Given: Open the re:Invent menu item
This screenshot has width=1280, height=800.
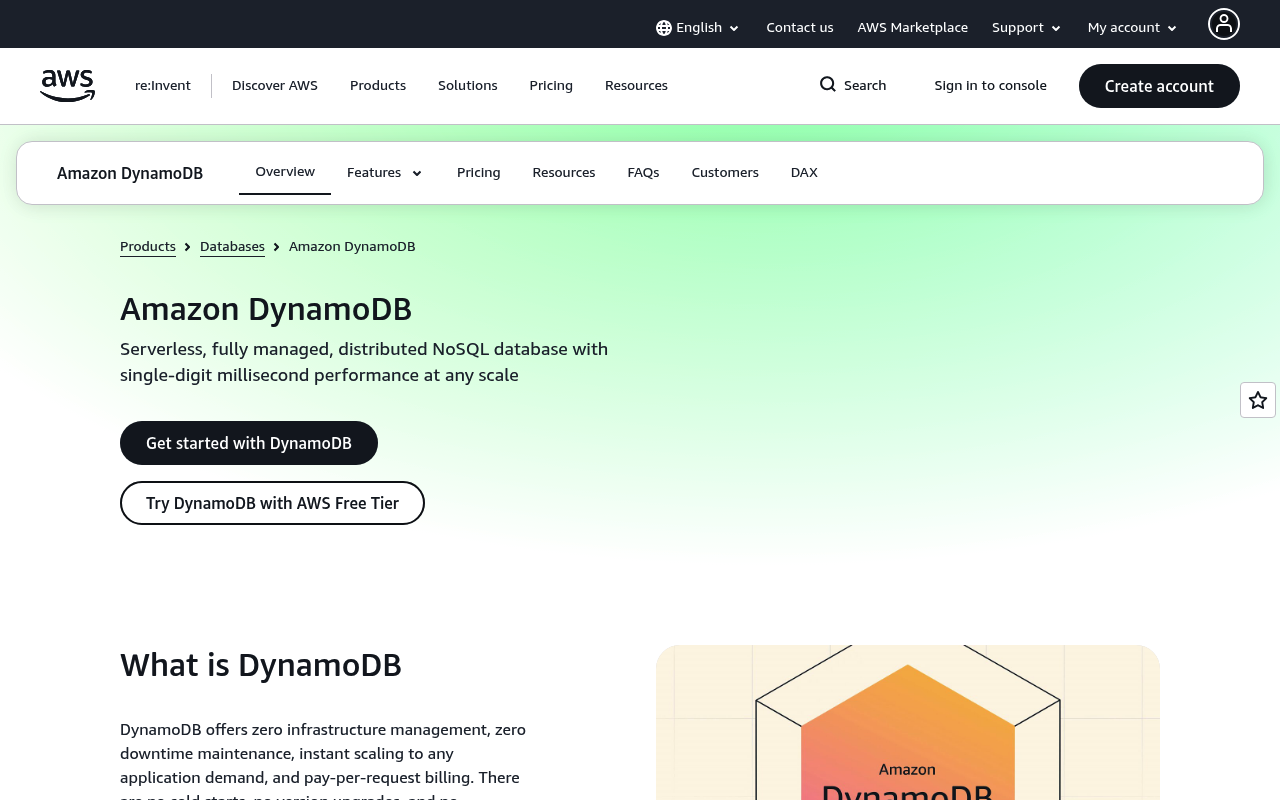Looking at the screenshot, I should [x=163, y=86].
